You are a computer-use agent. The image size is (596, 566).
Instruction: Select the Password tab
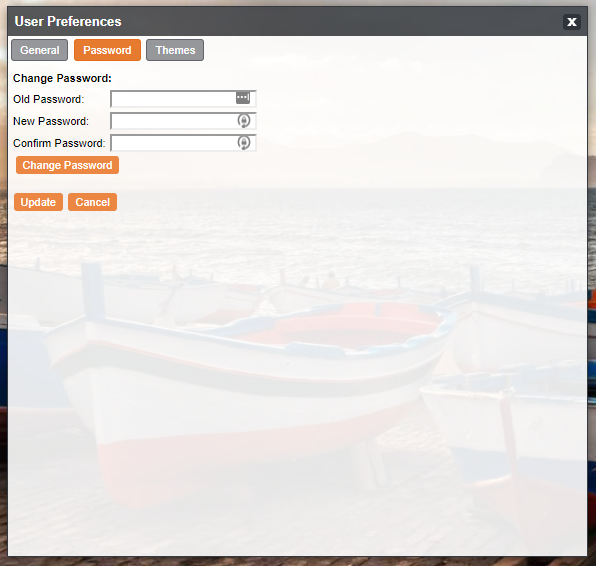(107, 50)
